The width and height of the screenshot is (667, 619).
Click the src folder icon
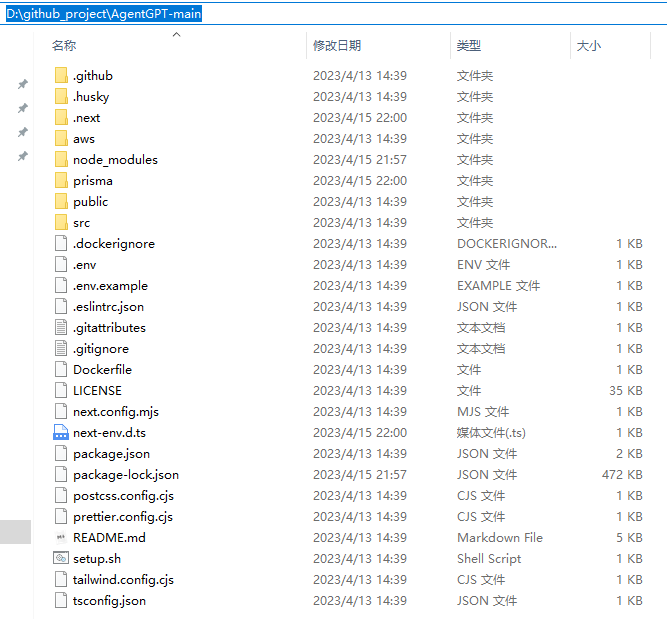(61, 222)
